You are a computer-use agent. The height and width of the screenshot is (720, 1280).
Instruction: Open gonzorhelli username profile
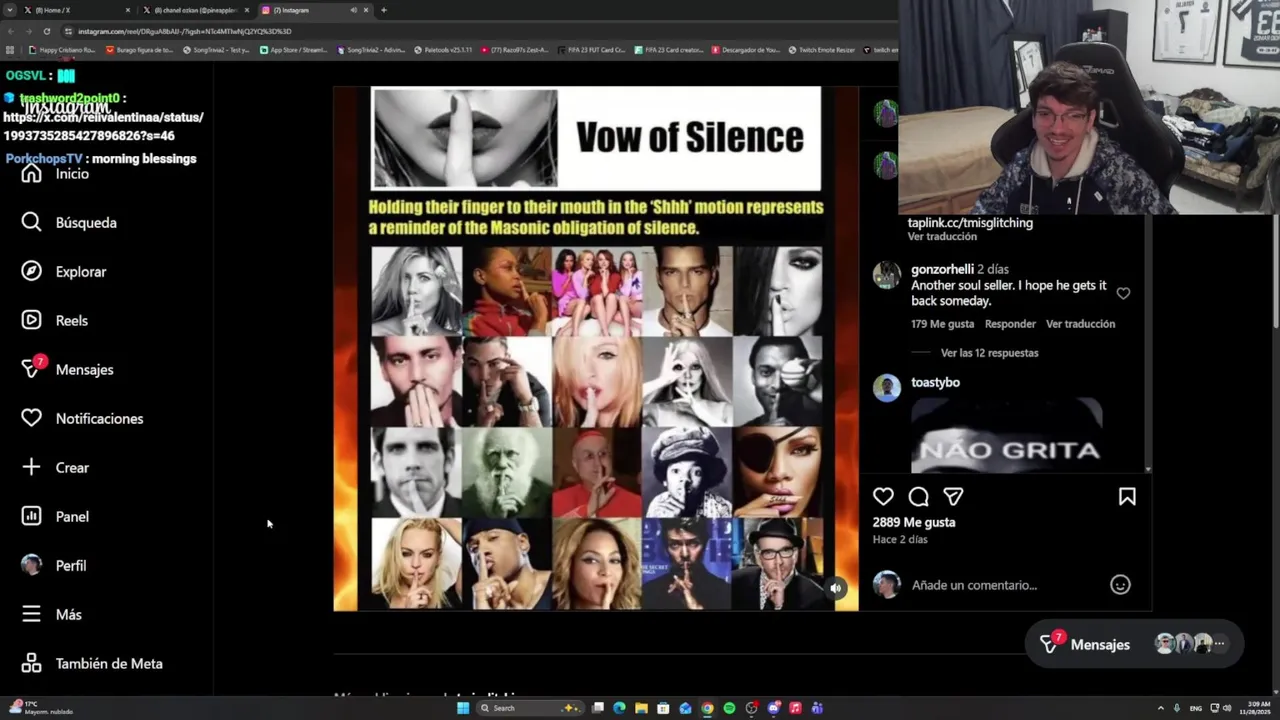point(942,269)
